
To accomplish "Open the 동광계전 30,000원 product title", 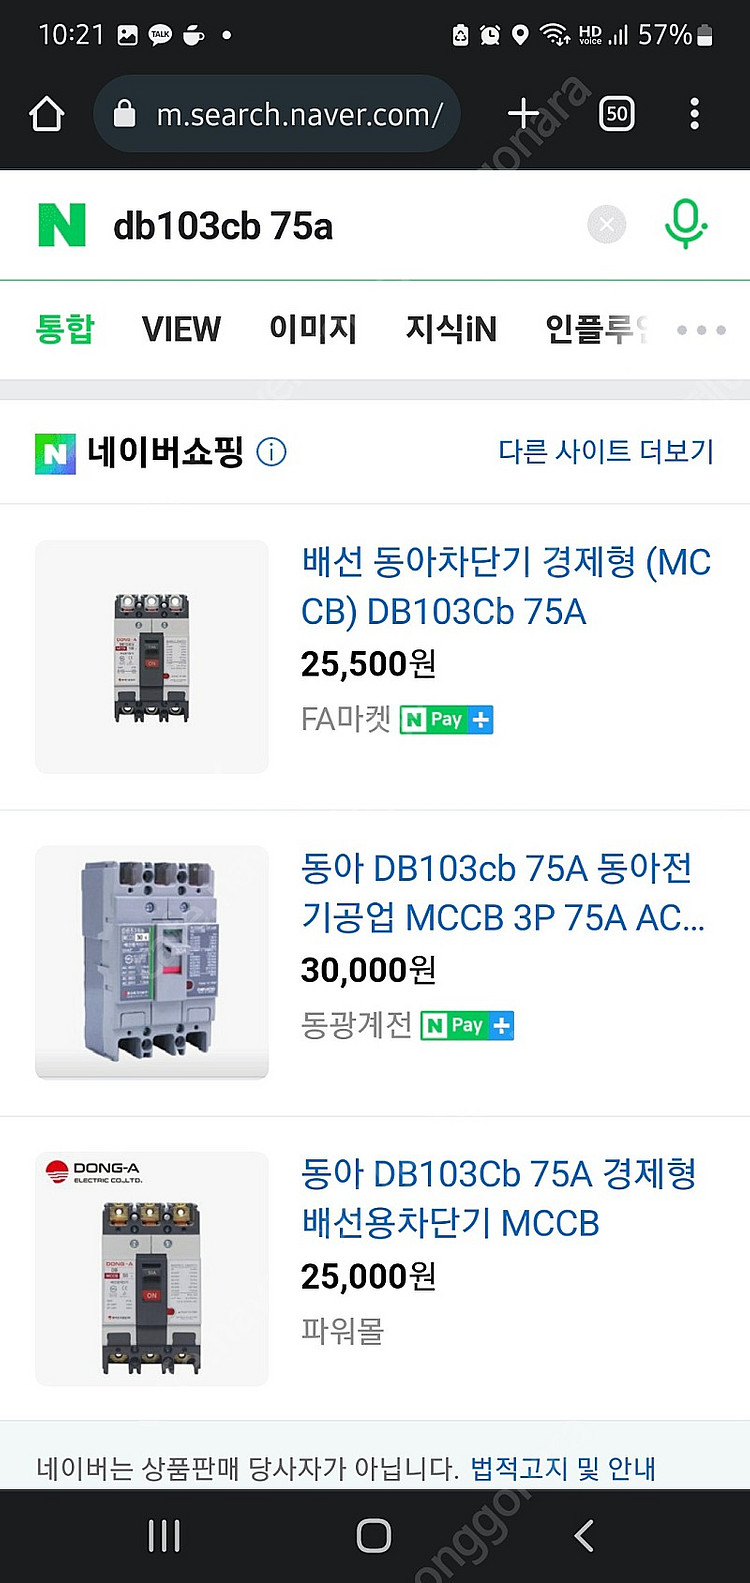I will click(x=503, y=892).
